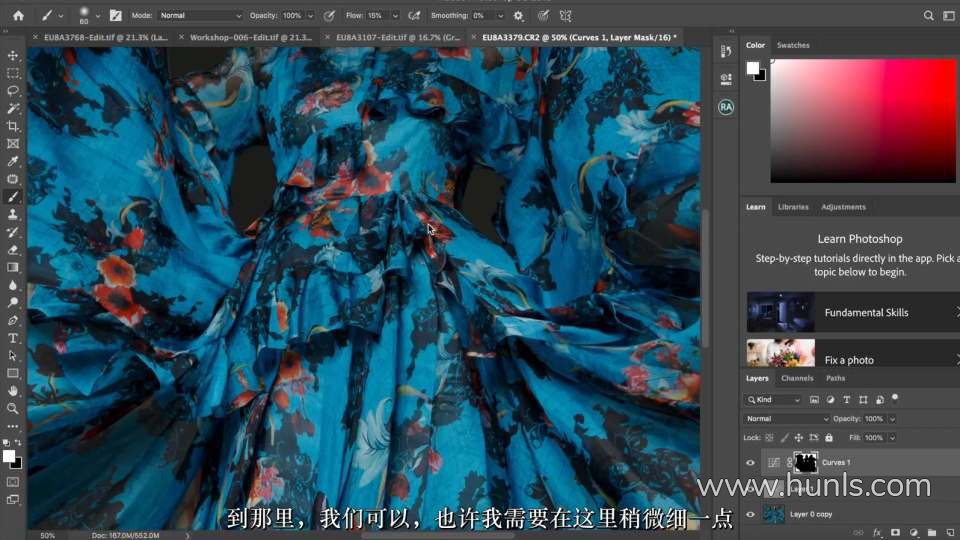This screenshot has width=960, height=540.
Task: Click the layer style fx icon
Action: pyautogui.click(x=877, y=533)
